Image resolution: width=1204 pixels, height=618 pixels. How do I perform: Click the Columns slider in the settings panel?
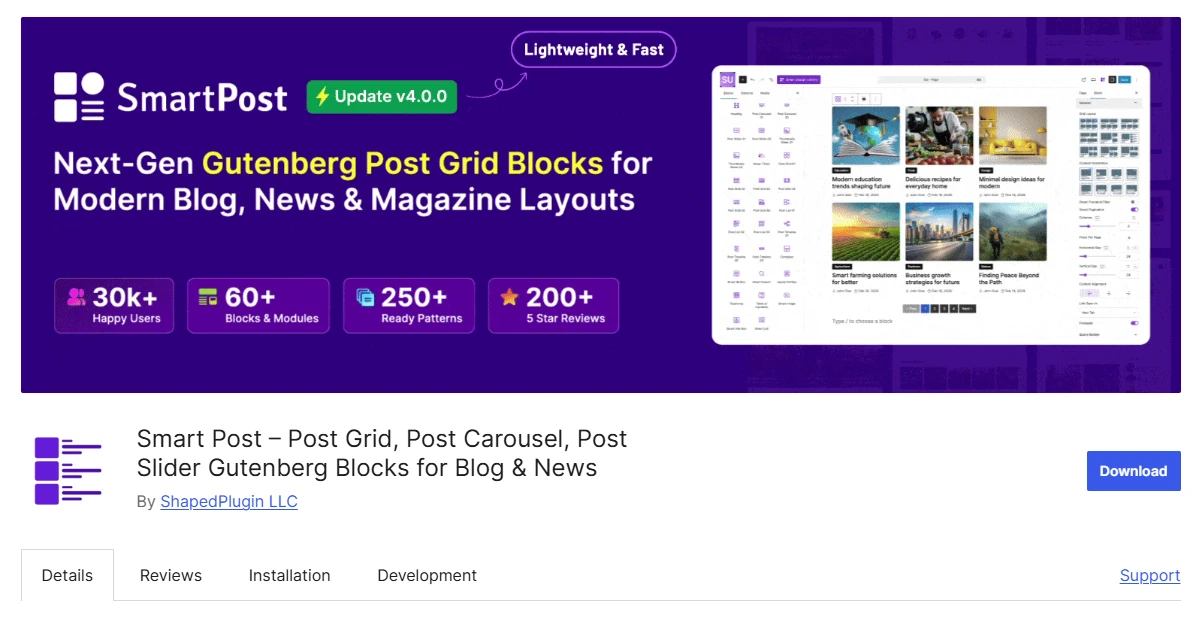tap(1096, 226)
